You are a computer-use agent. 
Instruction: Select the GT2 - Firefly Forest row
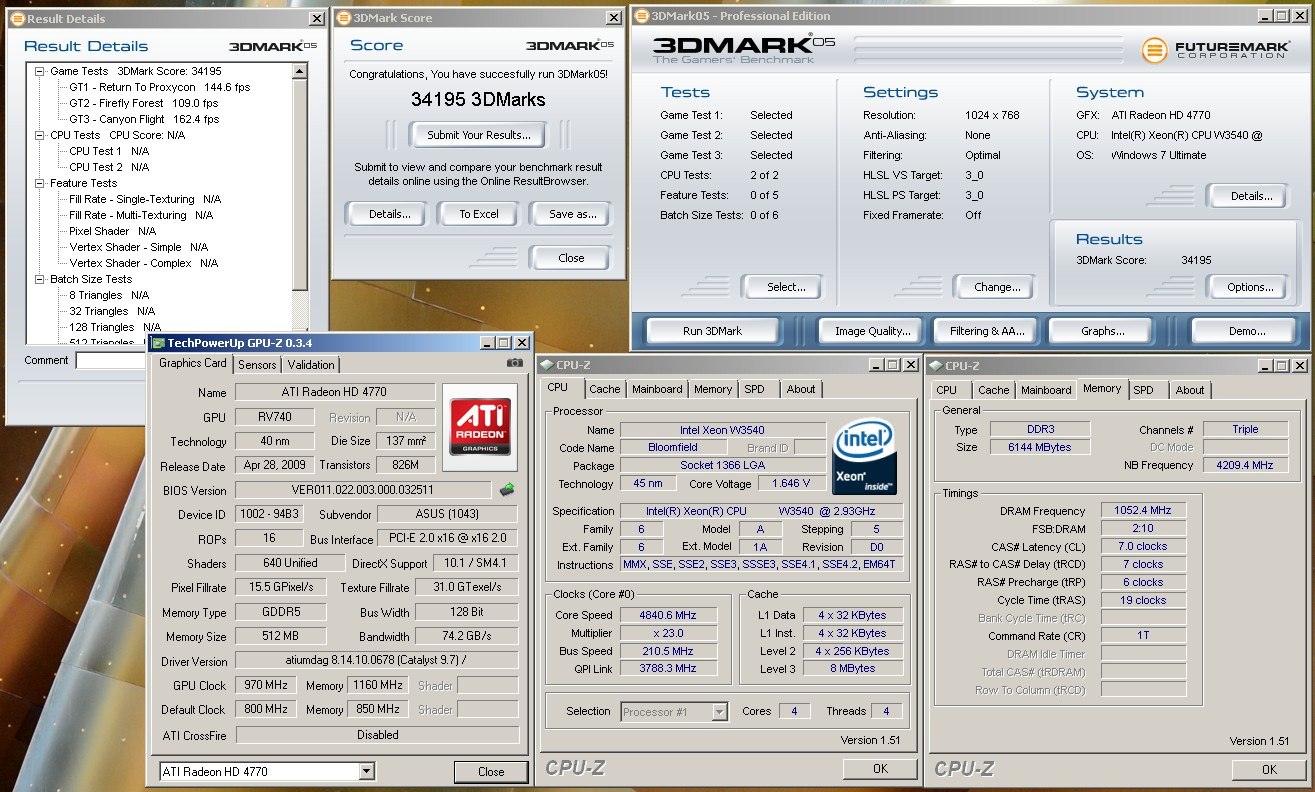144,103
